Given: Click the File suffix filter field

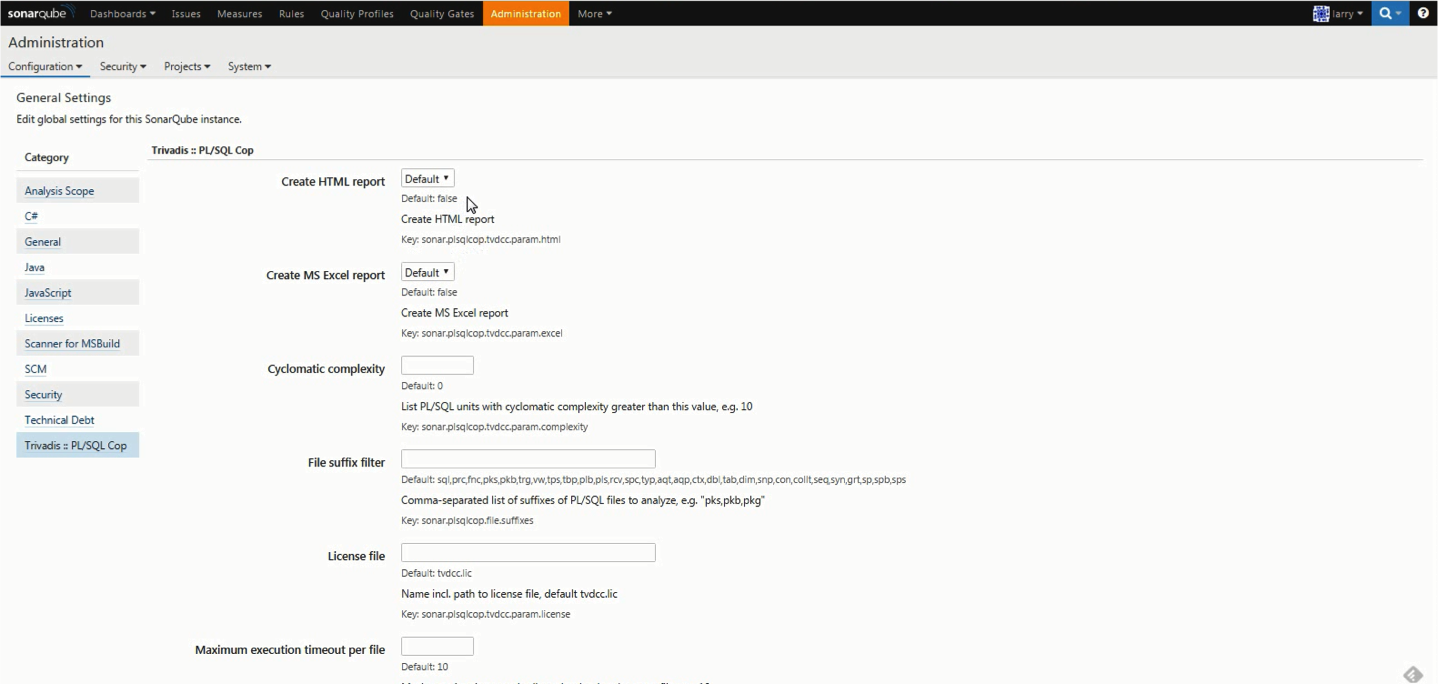Looking at the screenshot, I should point(528,459).
